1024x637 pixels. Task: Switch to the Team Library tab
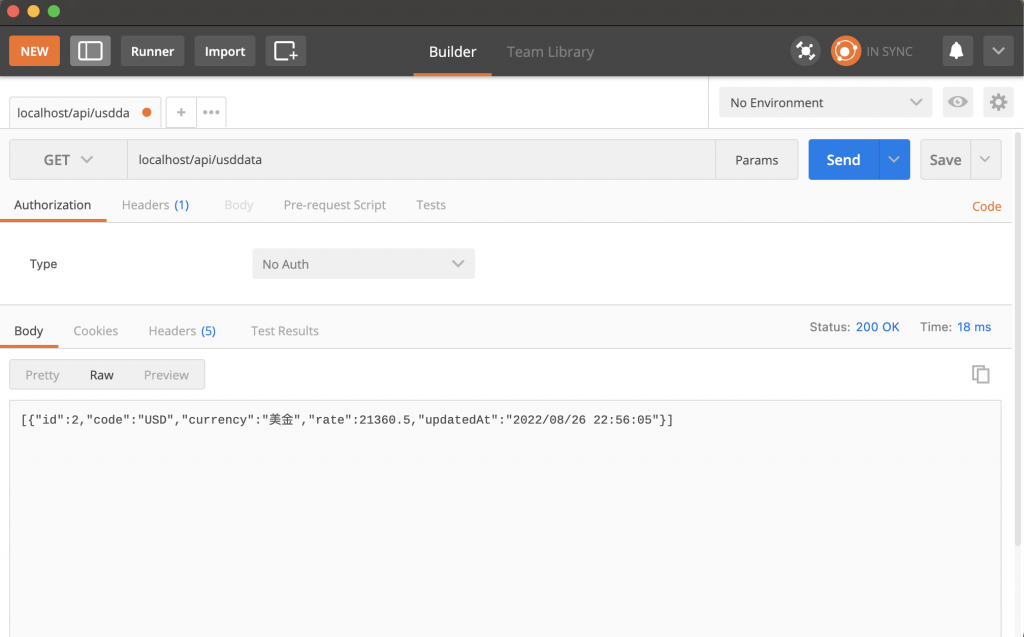pos(551,52)
